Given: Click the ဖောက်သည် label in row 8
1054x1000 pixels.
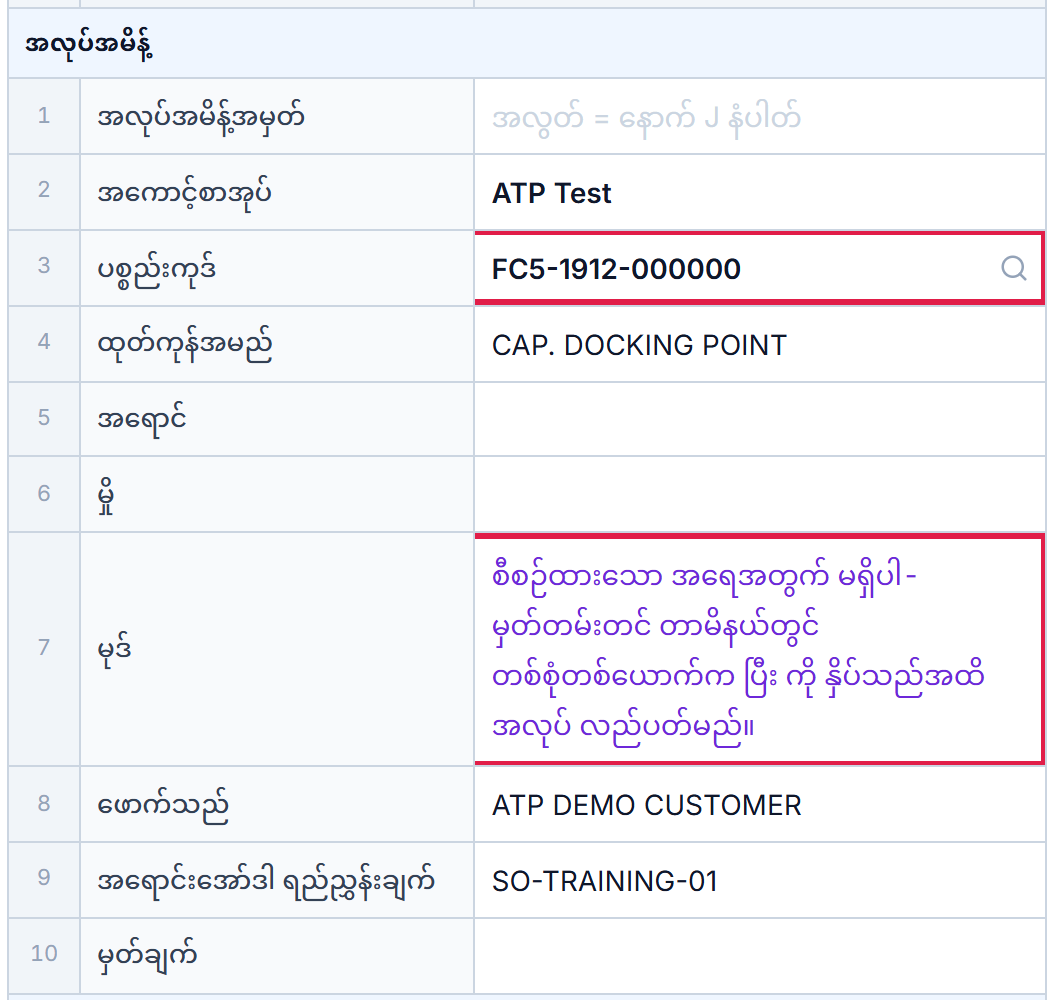Looking at the screenshot, I should click(x=163, y=804).
